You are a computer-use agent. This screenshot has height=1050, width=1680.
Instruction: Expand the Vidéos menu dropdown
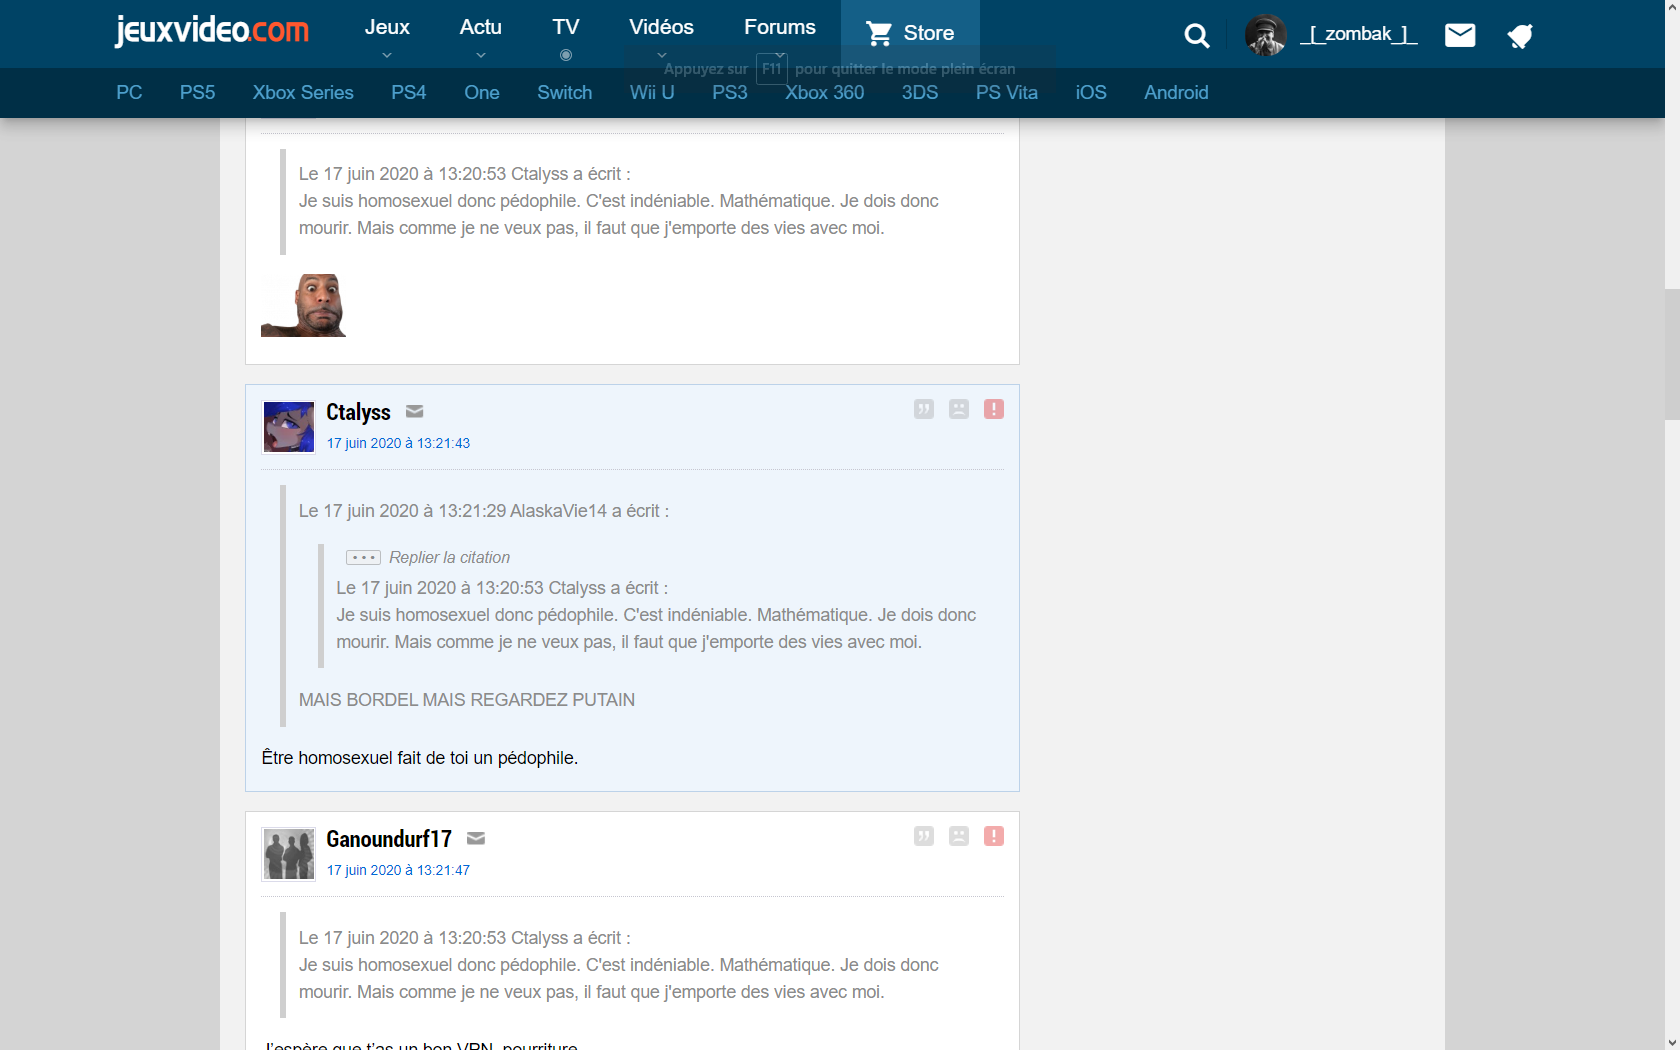click(661, 28)
